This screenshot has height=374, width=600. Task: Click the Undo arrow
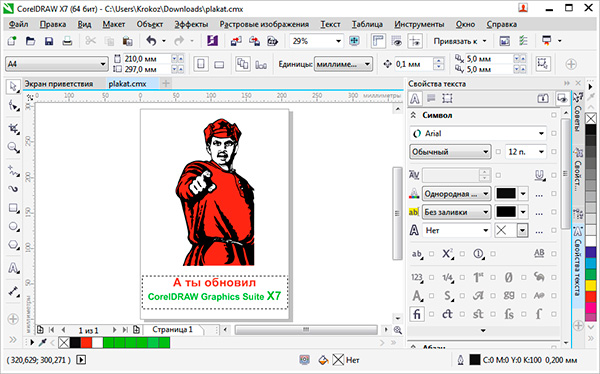(151, 41)
